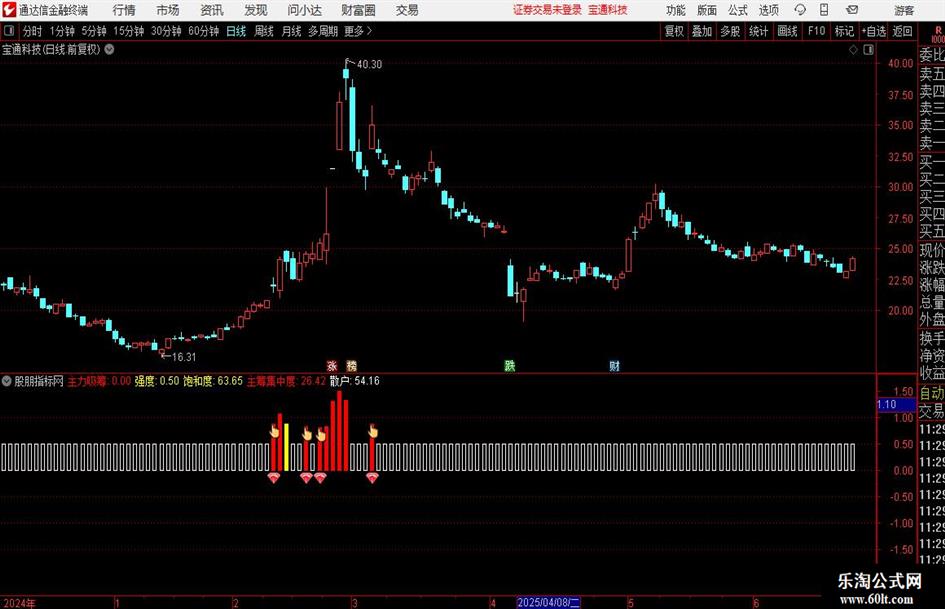The width and height of the screenshot is (945, 609).
Task: Click the 散户: 54.16 indicator value
Action: [354, 381]
